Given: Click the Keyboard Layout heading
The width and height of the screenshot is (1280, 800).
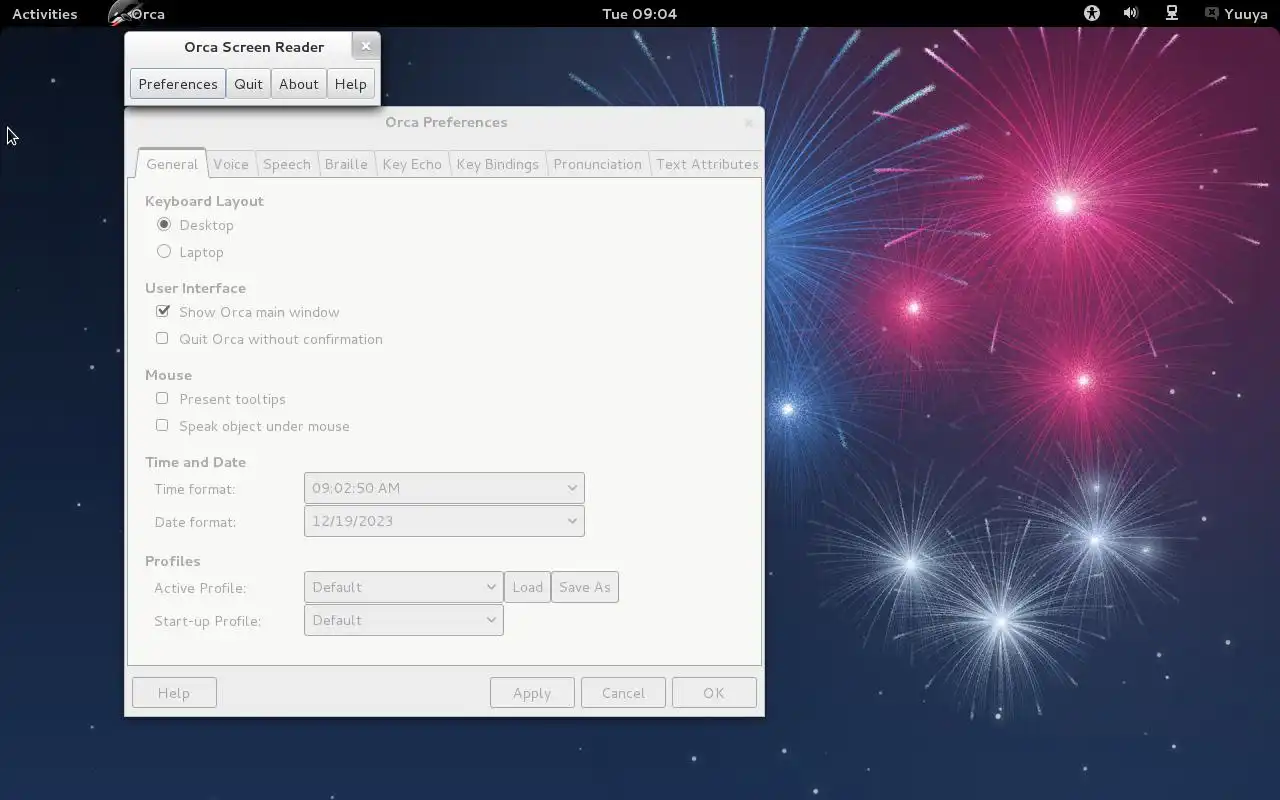Looking at the screenshot, I should [204, 201].
